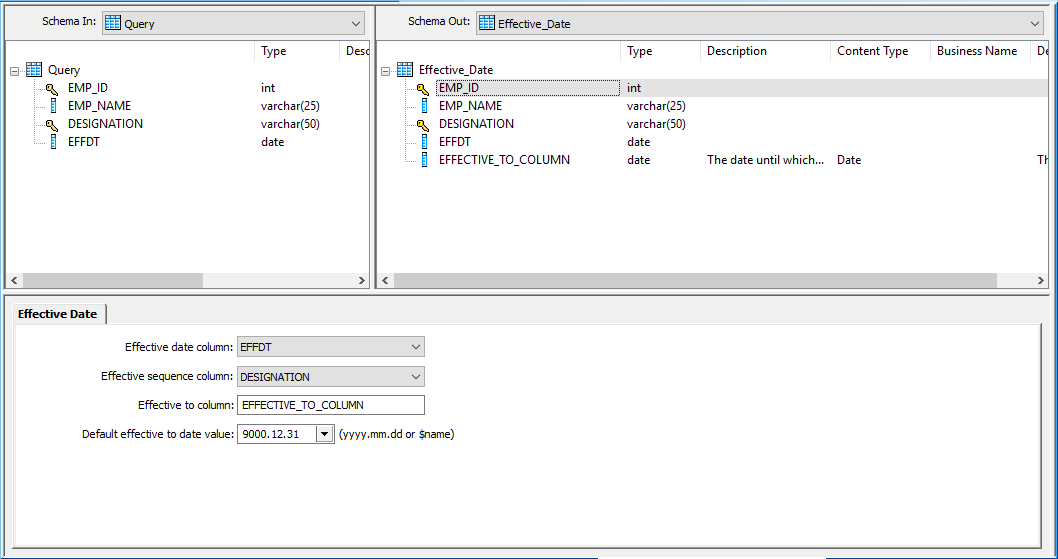Collapse the Query tree node
Viewport: 1058px width, 559px height.
(x=15, y=70)
